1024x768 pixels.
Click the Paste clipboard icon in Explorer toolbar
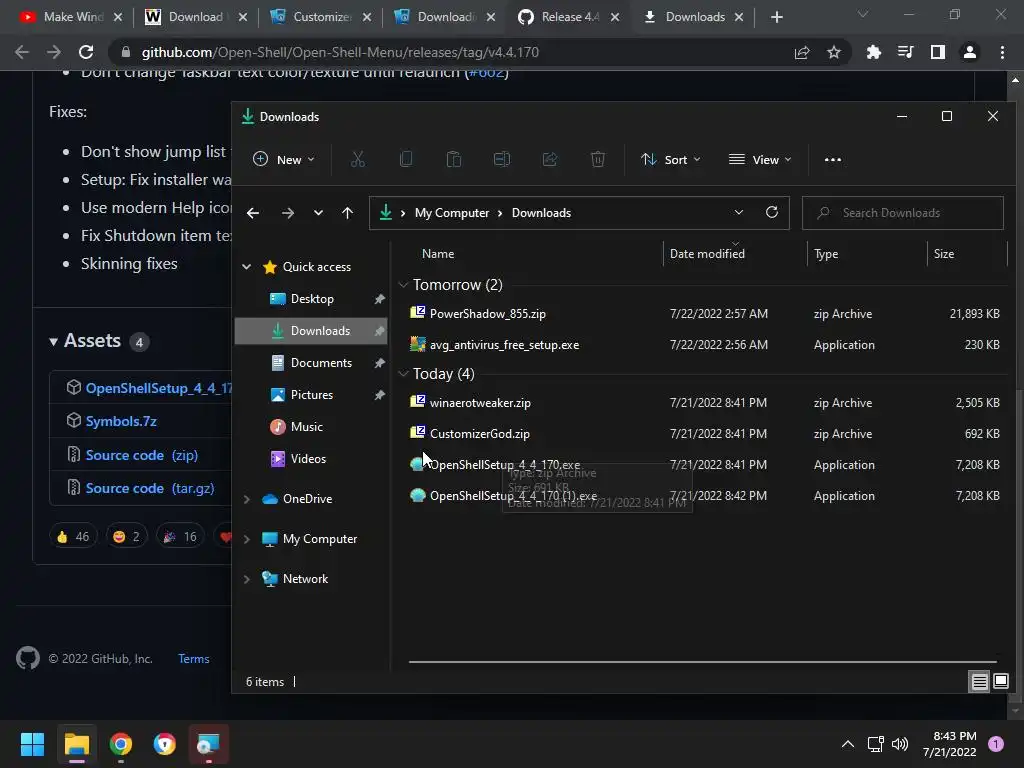click(454, 159)
